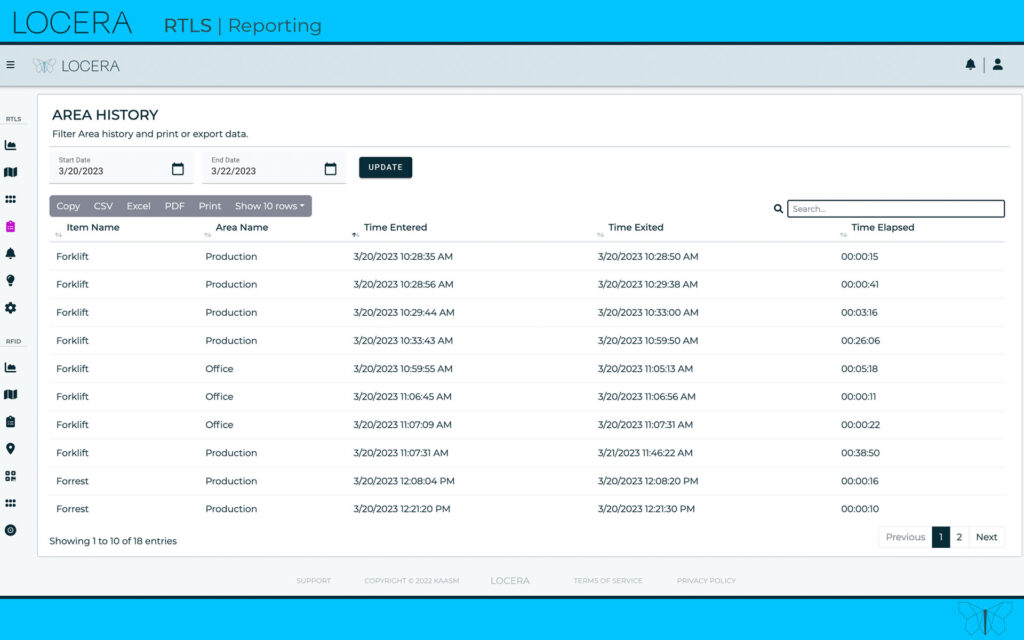
Task: Select the RFID location pin icon
Action: (13, 449)
